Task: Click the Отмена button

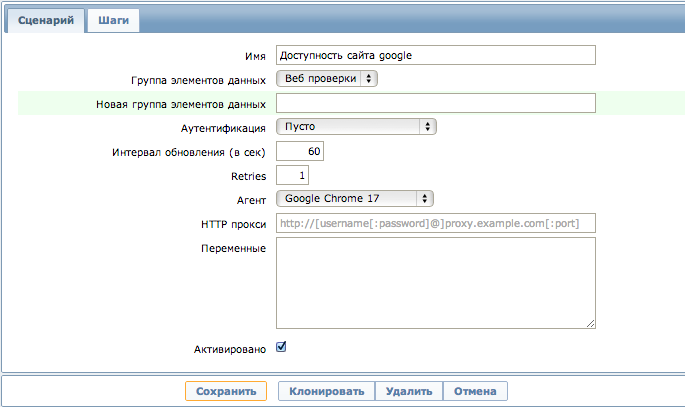Action: point(475,391)
